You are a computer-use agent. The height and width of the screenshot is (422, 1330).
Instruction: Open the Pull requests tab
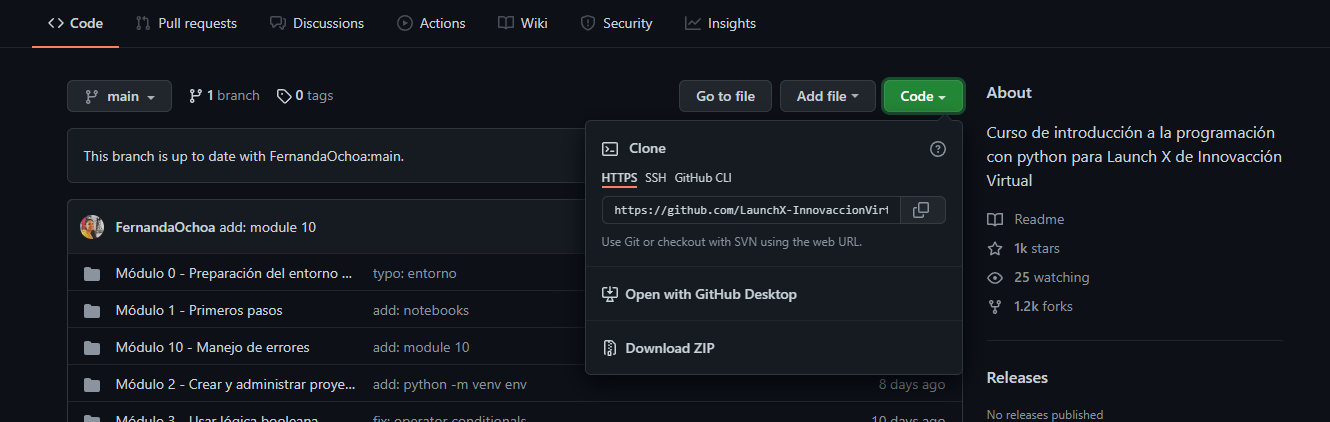[186, 23]
